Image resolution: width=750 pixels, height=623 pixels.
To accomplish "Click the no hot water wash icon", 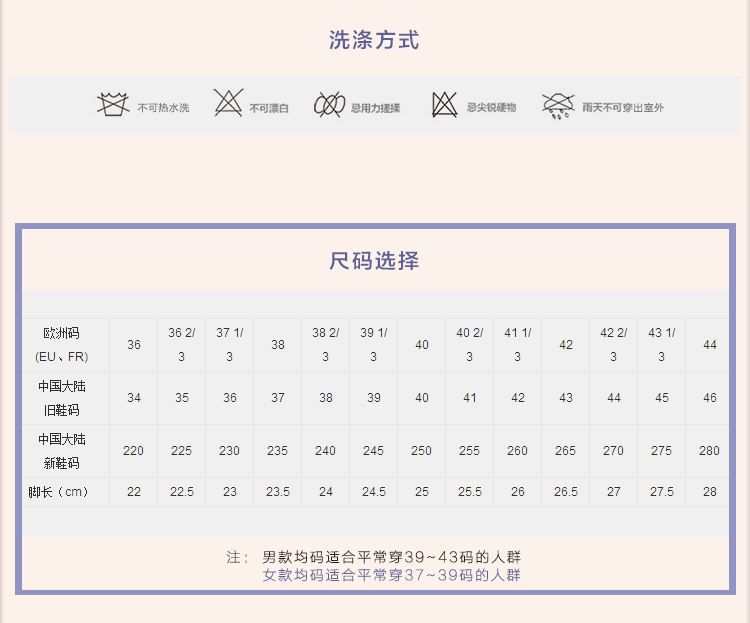I will tap(113, 104).
